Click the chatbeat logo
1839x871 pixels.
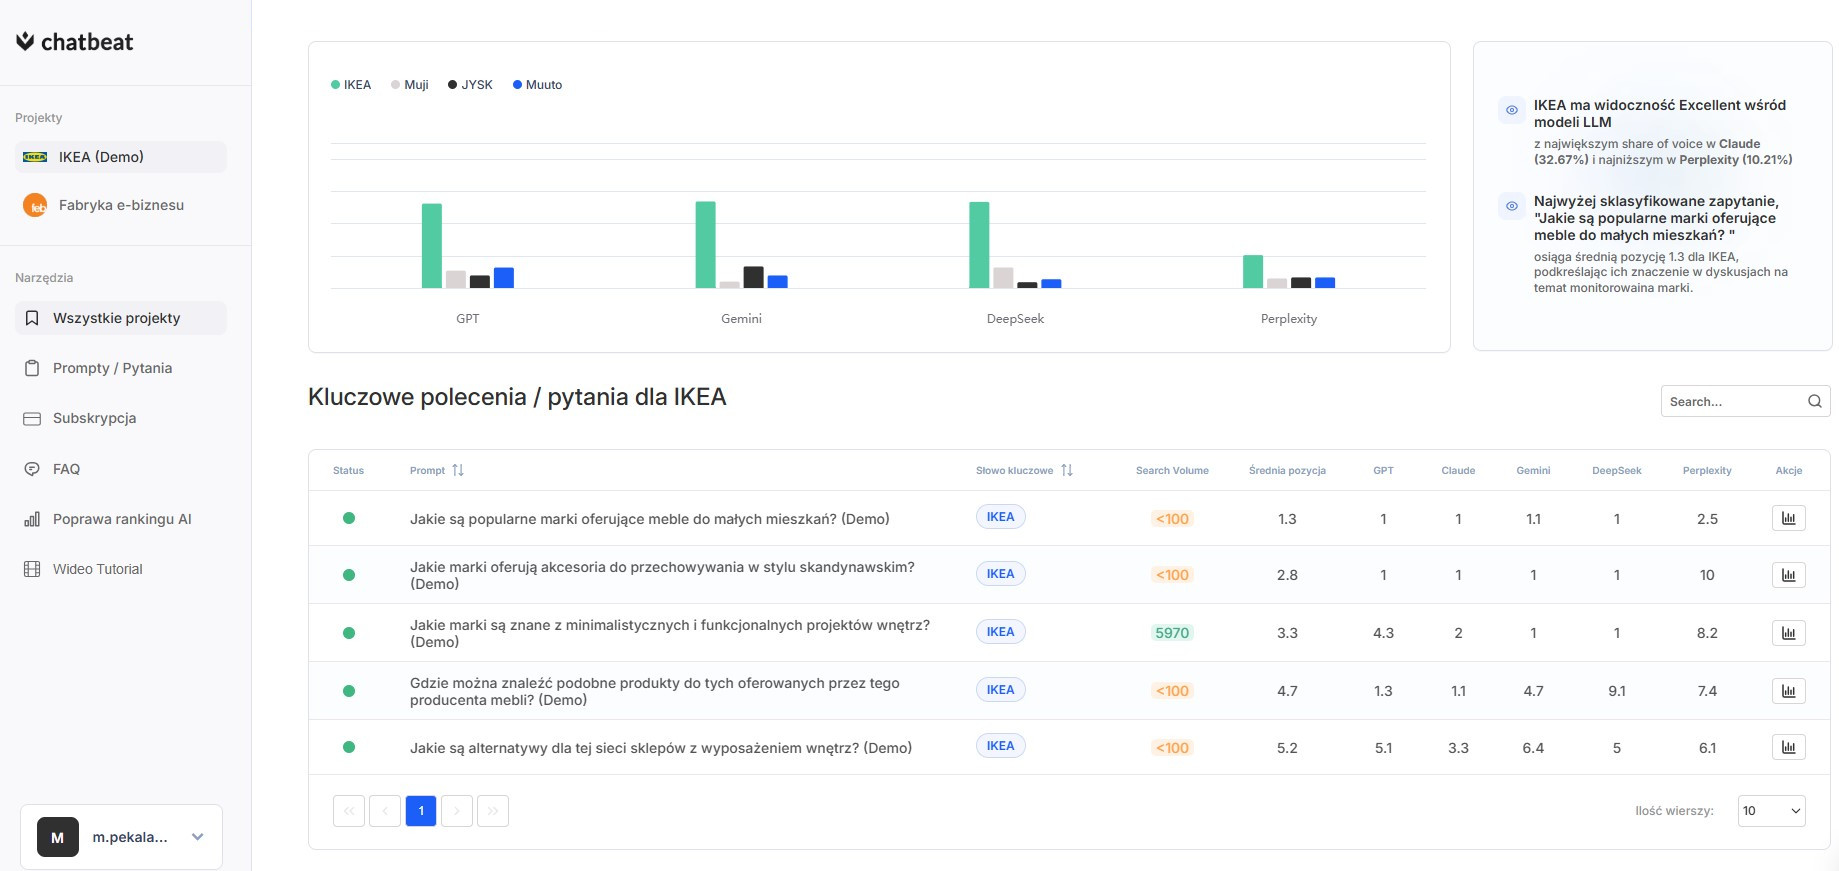click(x=75, y=42)
